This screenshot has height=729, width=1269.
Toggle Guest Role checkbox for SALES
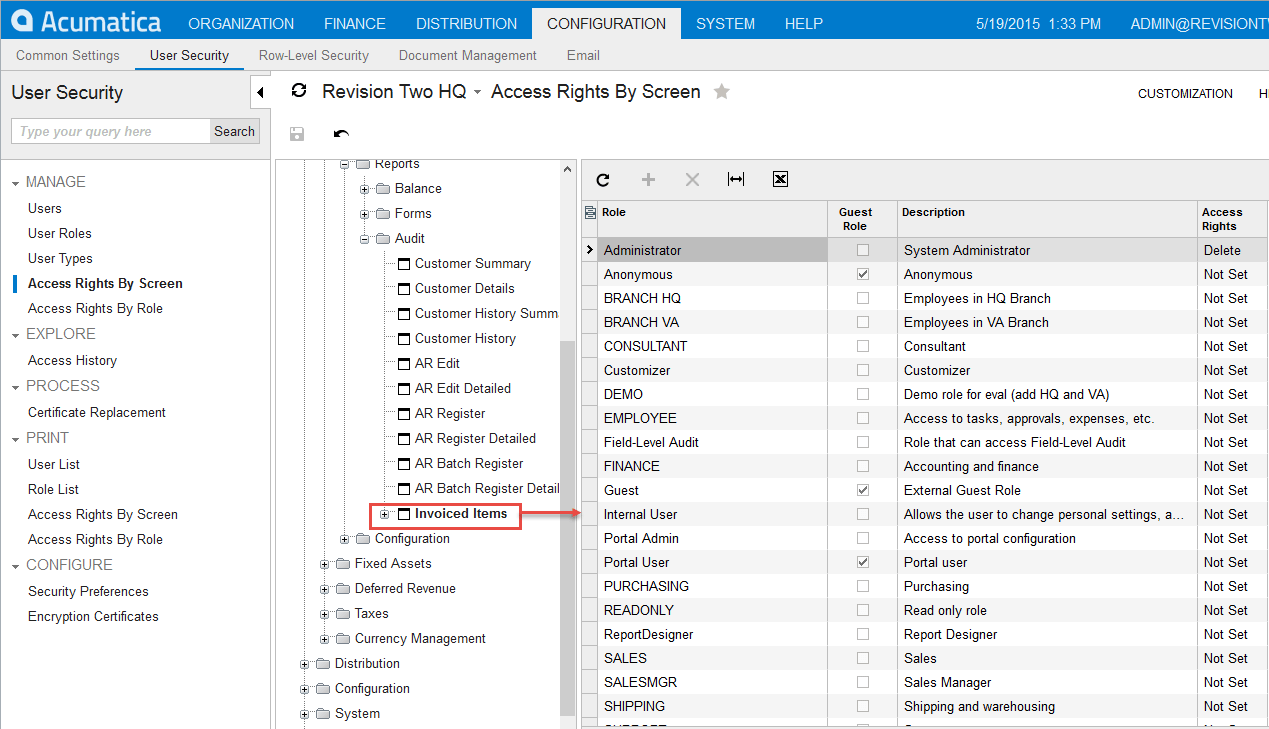coord(863,658)
